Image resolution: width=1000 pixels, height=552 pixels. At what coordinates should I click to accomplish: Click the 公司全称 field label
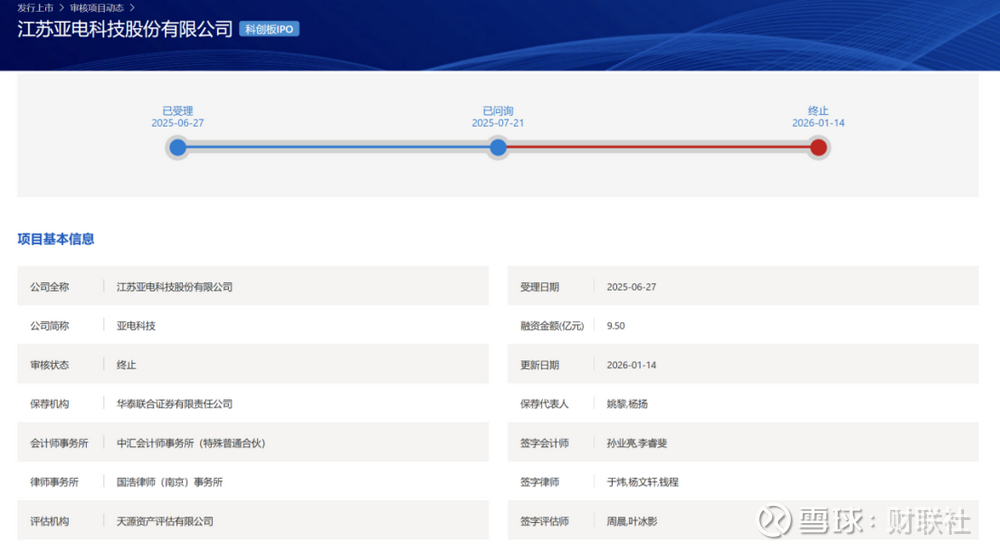click(49, 287)
